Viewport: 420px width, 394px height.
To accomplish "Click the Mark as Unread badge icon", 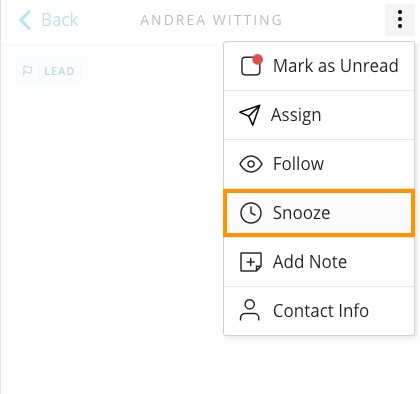I will (251, 65).
